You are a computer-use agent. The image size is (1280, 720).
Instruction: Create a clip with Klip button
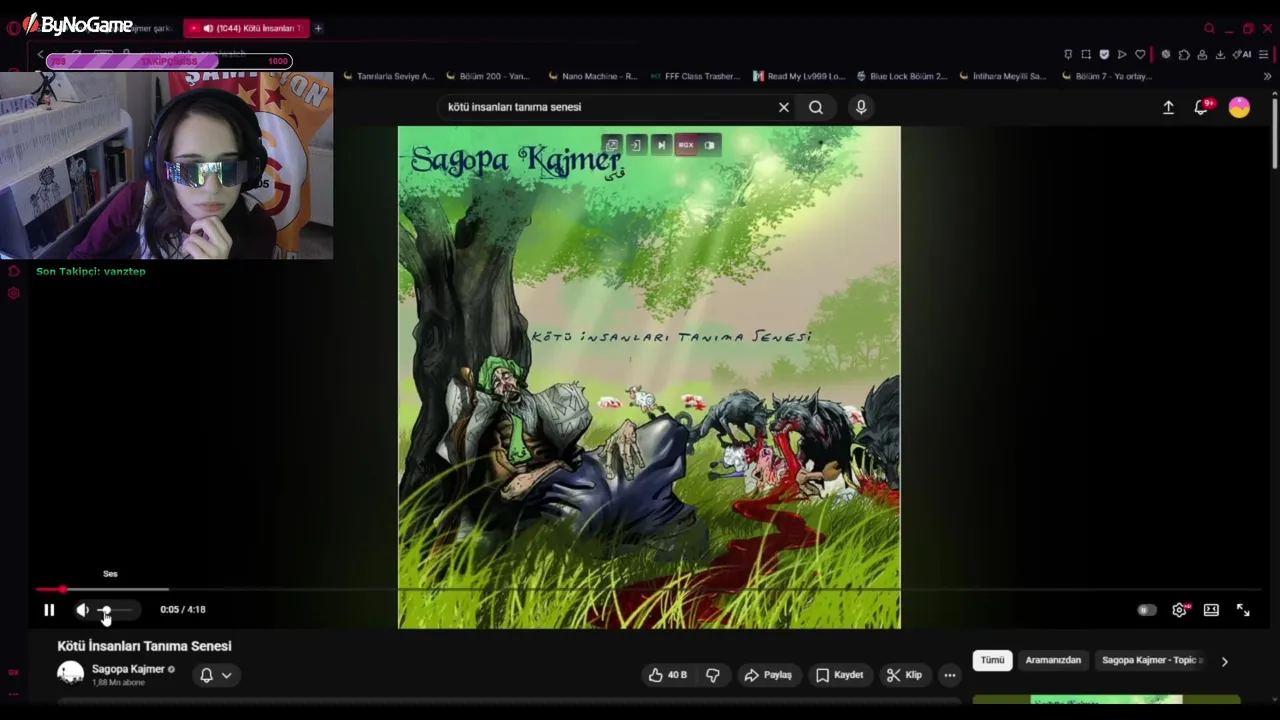pos(904,675)
